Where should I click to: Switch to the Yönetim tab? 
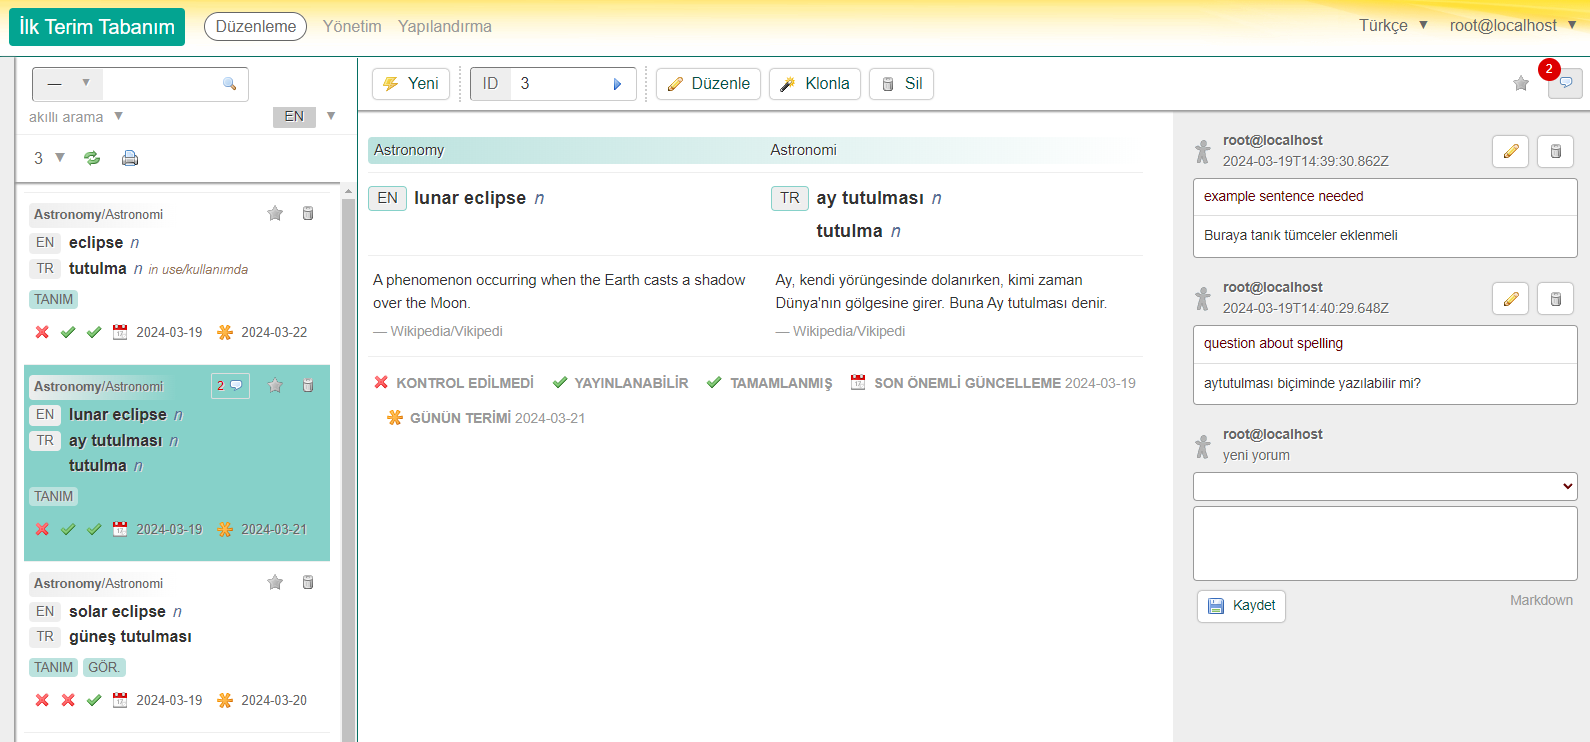[352, 26]
